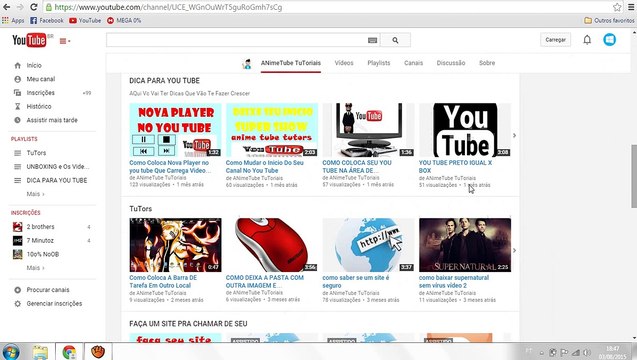Click title Como Mudar o Início Do Seu Canal
Screen dimensions: 637x360
pos(264,167)
